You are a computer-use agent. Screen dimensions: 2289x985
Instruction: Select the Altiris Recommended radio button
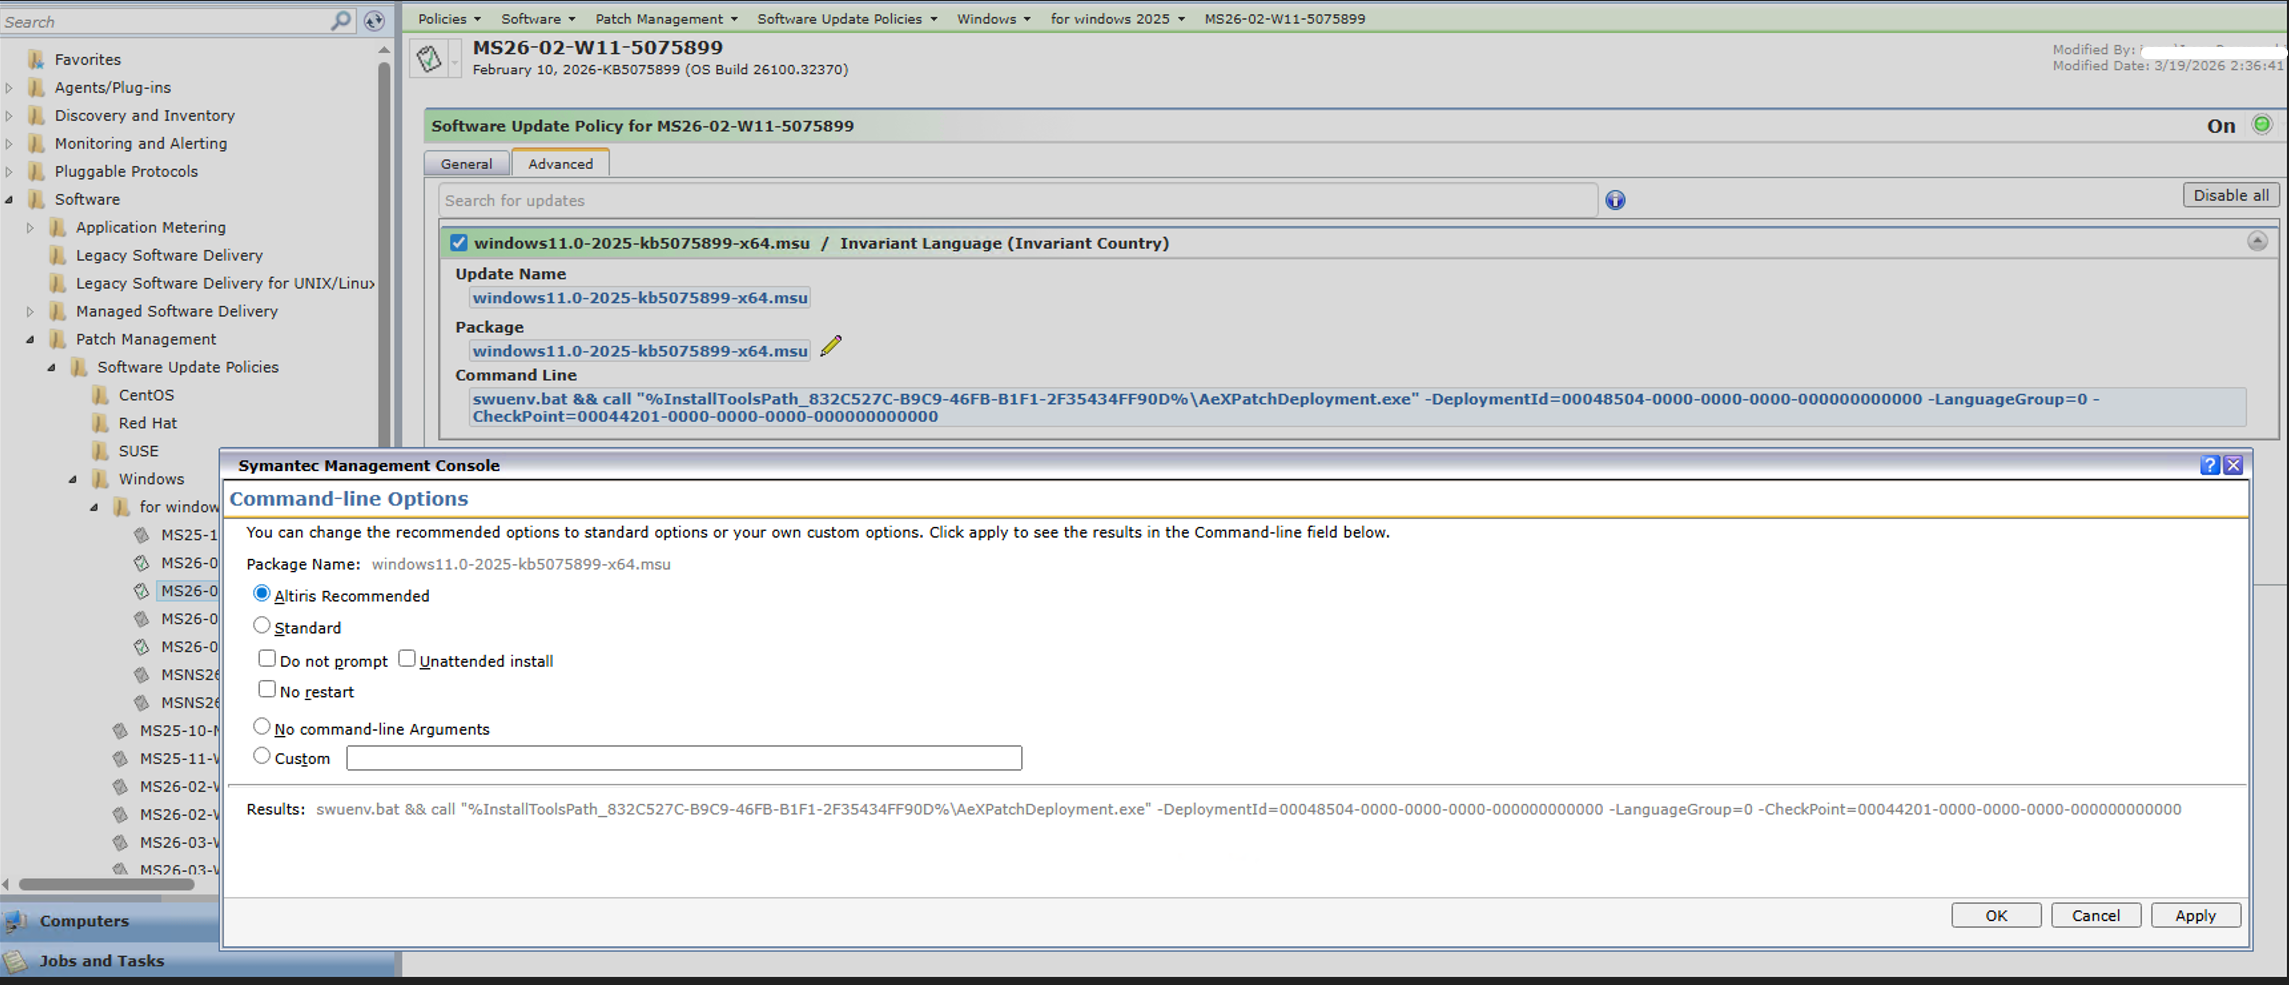point(262,594)
